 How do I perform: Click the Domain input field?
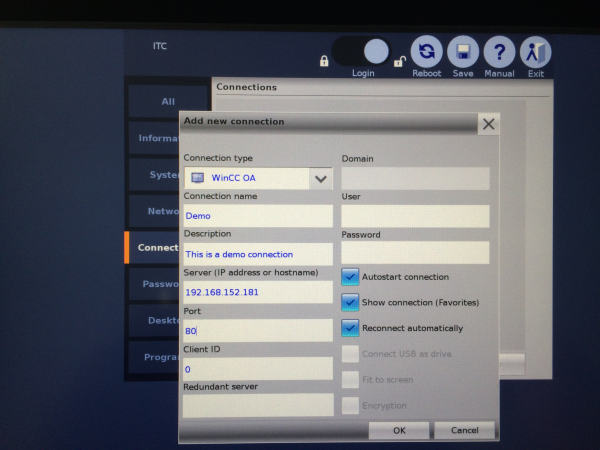point(415,178)
